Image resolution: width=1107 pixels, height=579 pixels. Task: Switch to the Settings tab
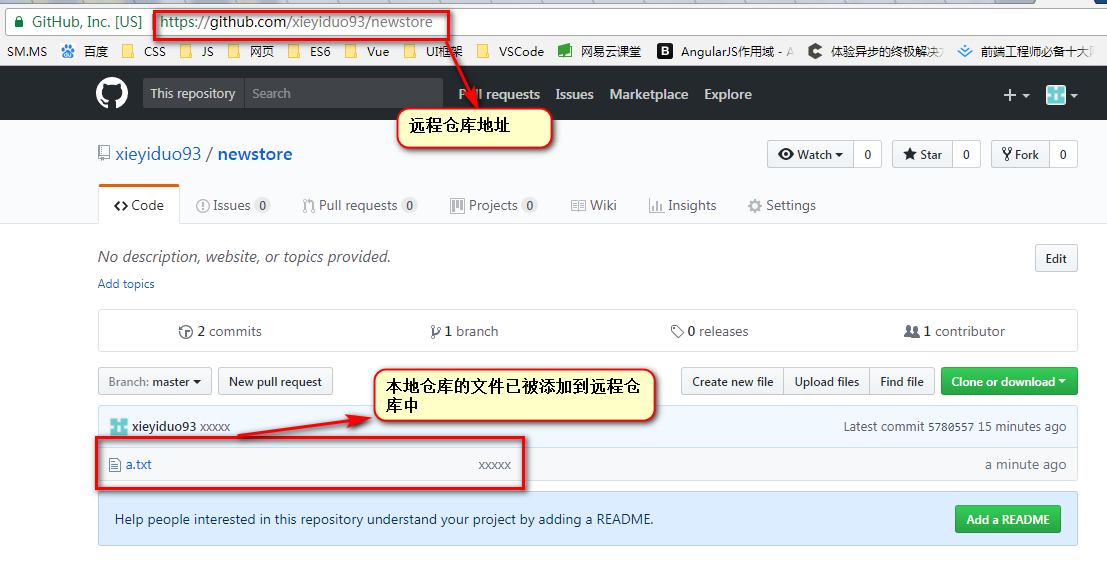tap(782, 205)
